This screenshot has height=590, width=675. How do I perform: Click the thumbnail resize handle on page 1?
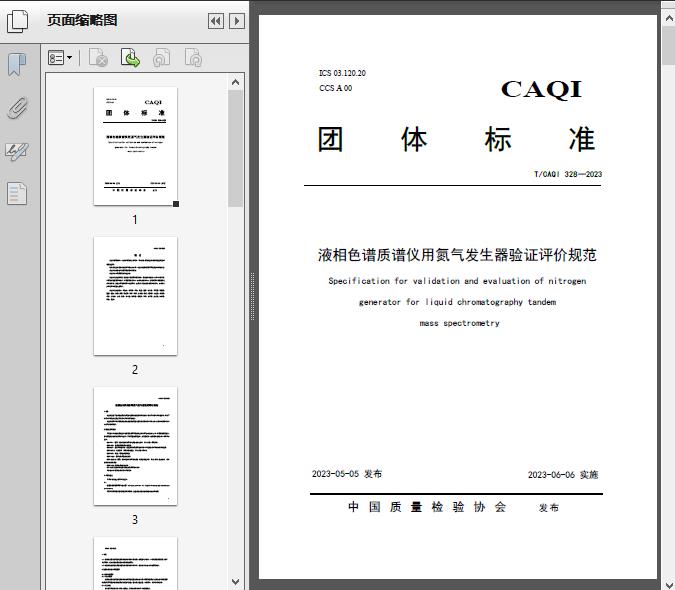point(176,204)
